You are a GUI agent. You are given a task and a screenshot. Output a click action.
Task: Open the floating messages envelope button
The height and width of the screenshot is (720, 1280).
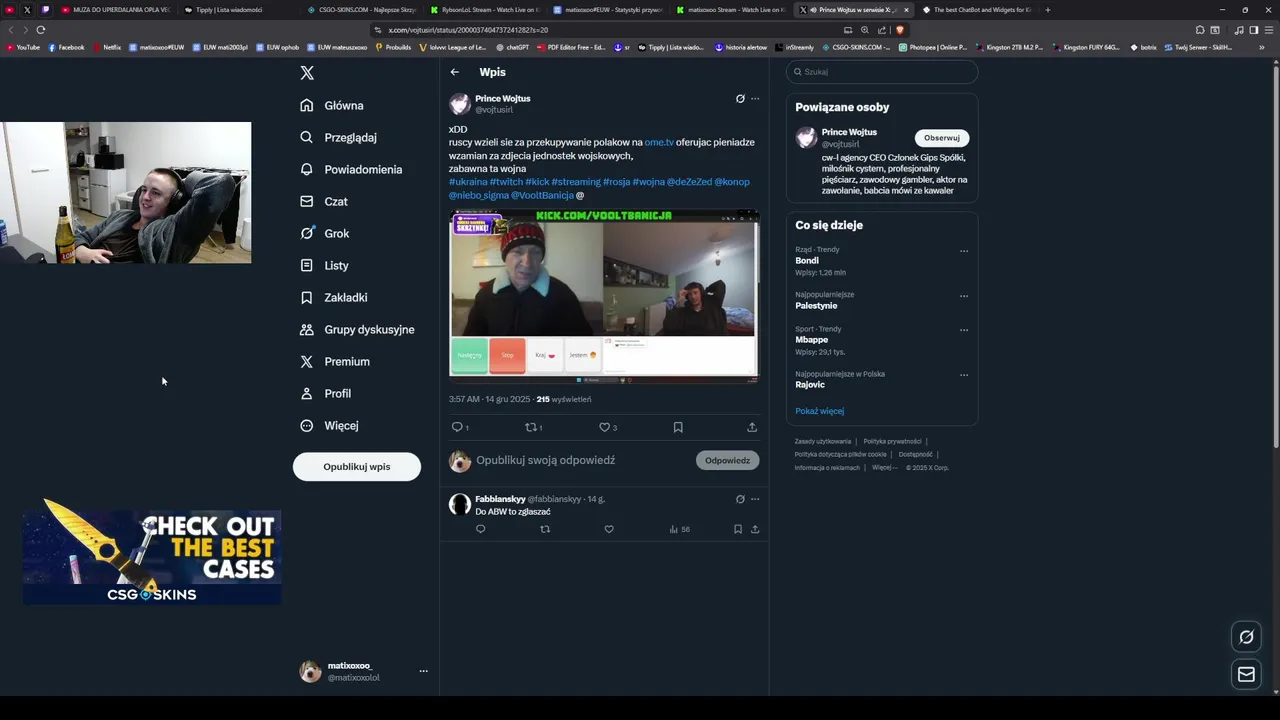[1246, 675]
